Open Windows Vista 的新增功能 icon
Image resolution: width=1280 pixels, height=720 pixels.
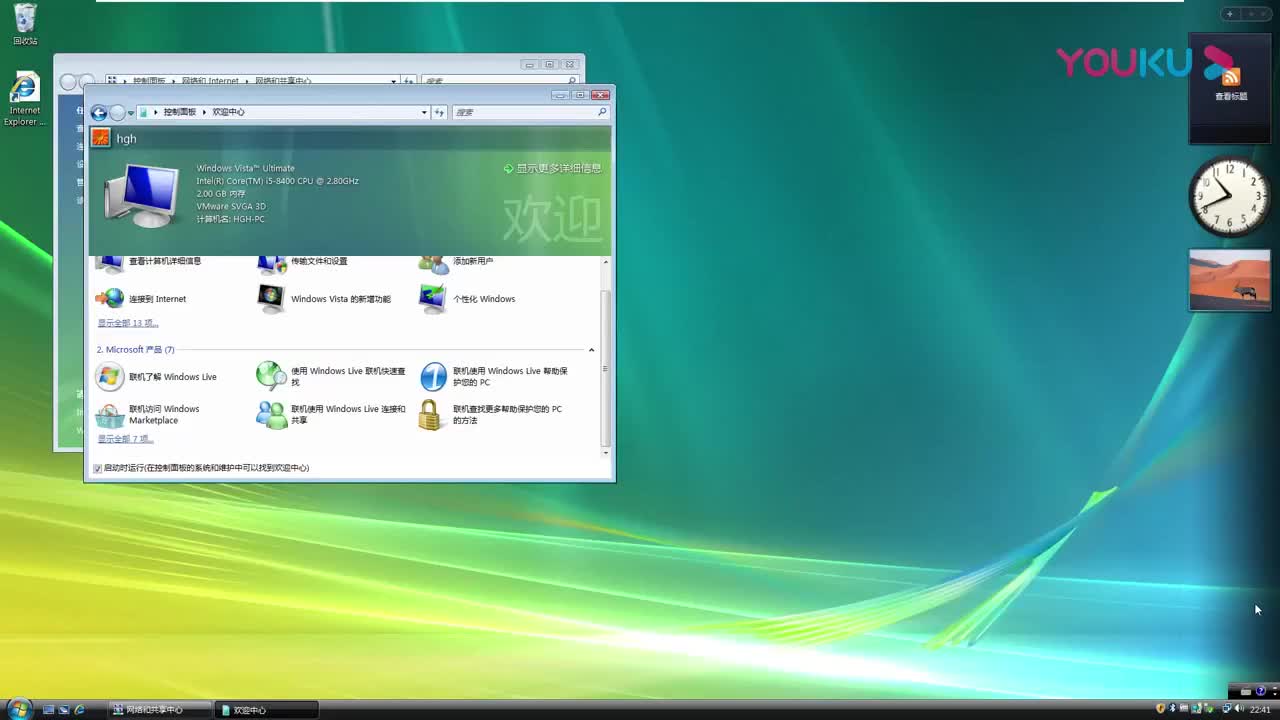pos(271,298)
